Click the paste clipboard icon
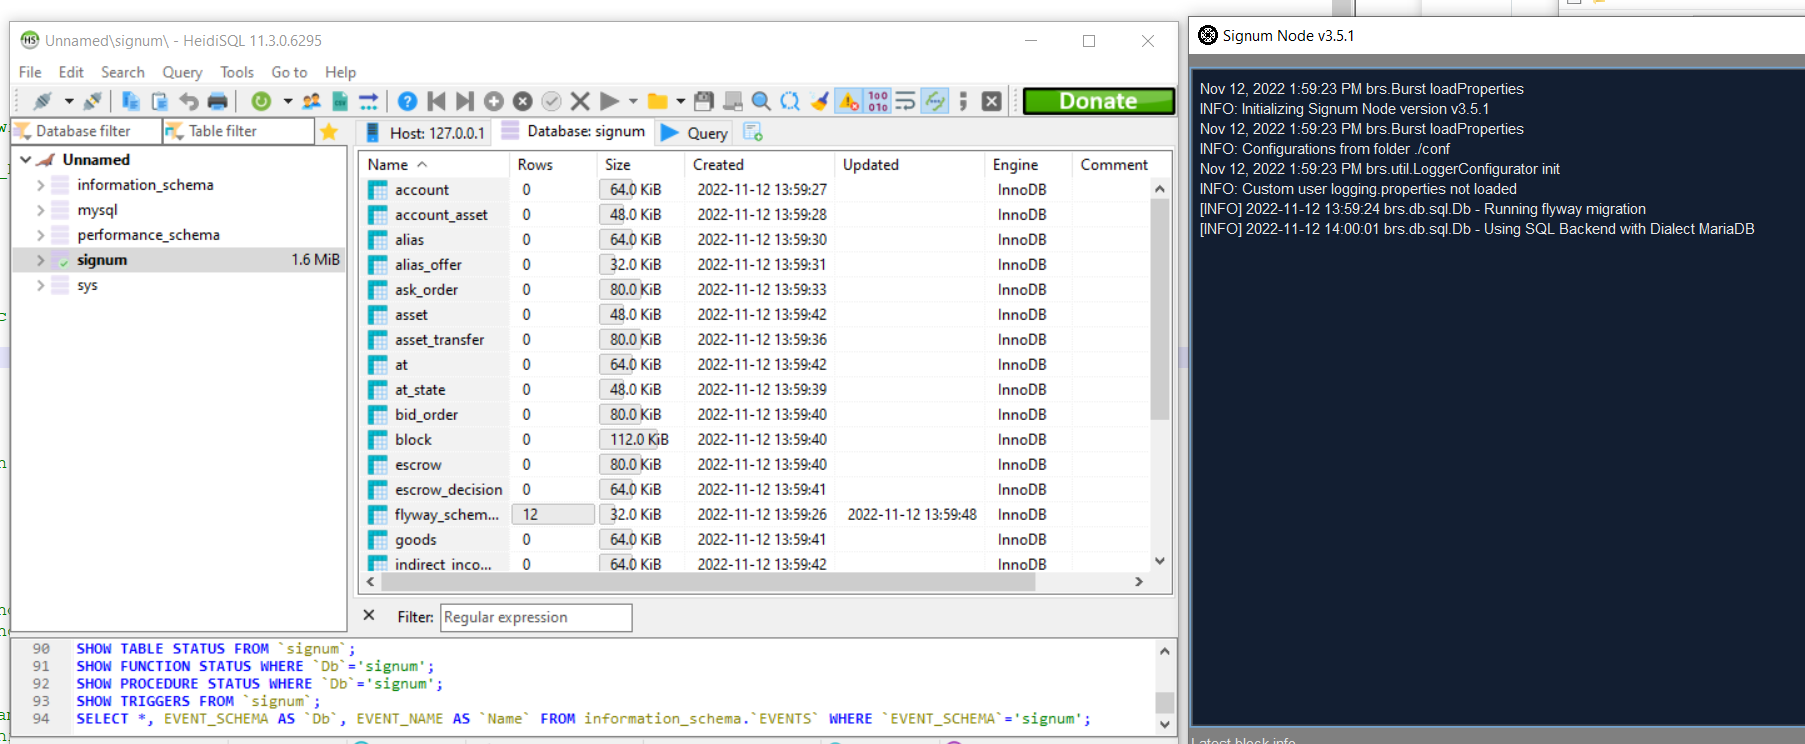Image resolution: width=1805 pixels, height=744 pixels. coord(159,101)
